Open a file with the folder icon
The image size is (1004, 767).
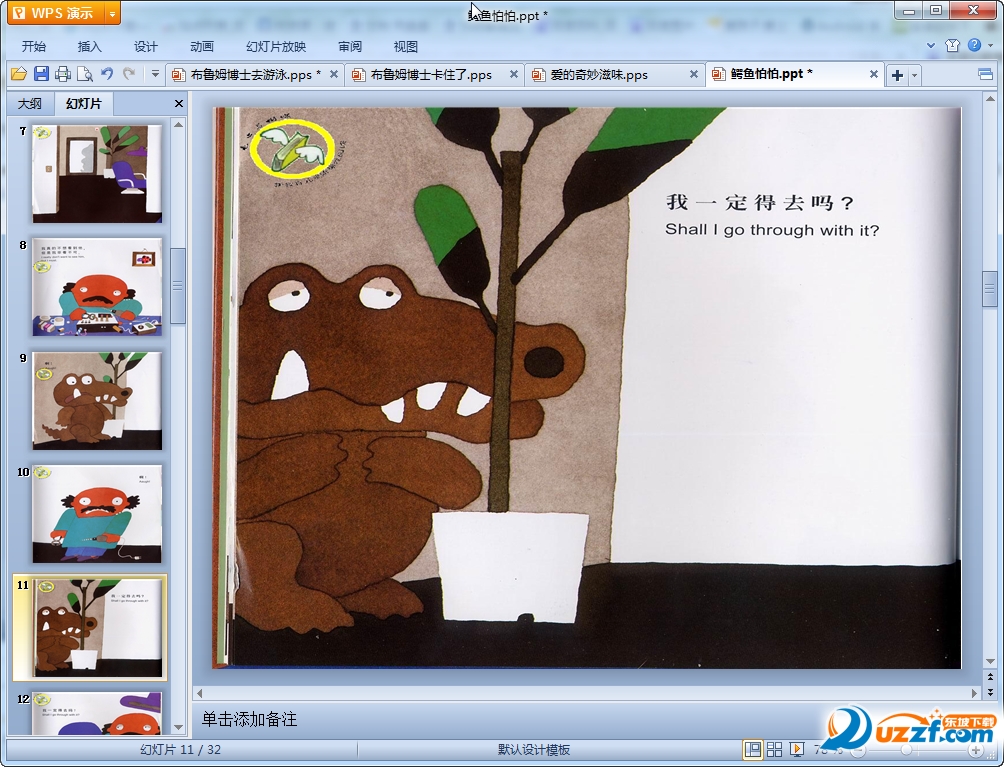point(19,74)
